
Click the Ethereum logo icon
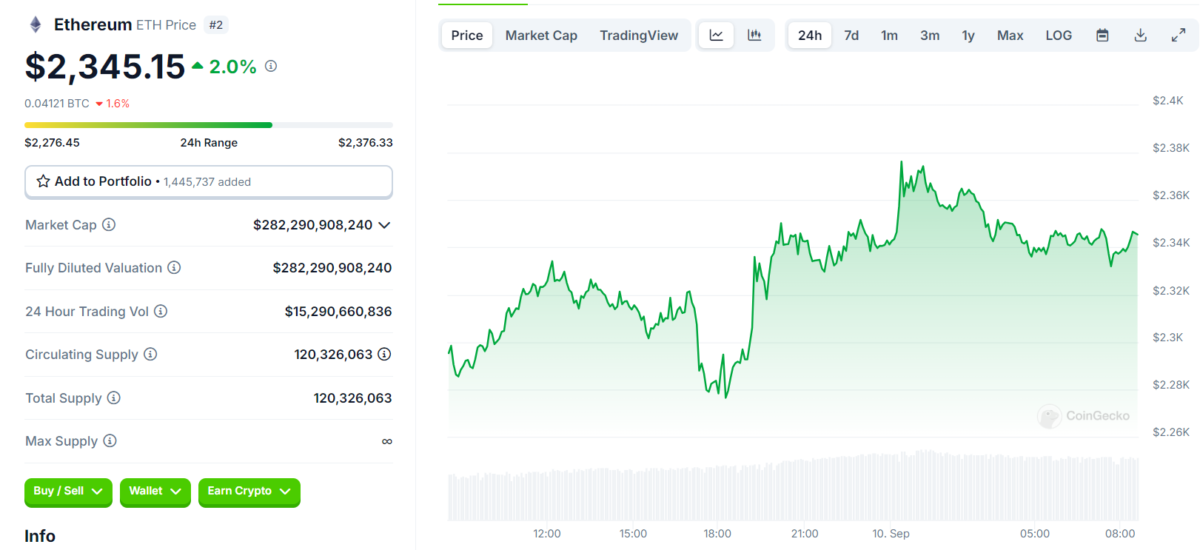tap(36, 24)
